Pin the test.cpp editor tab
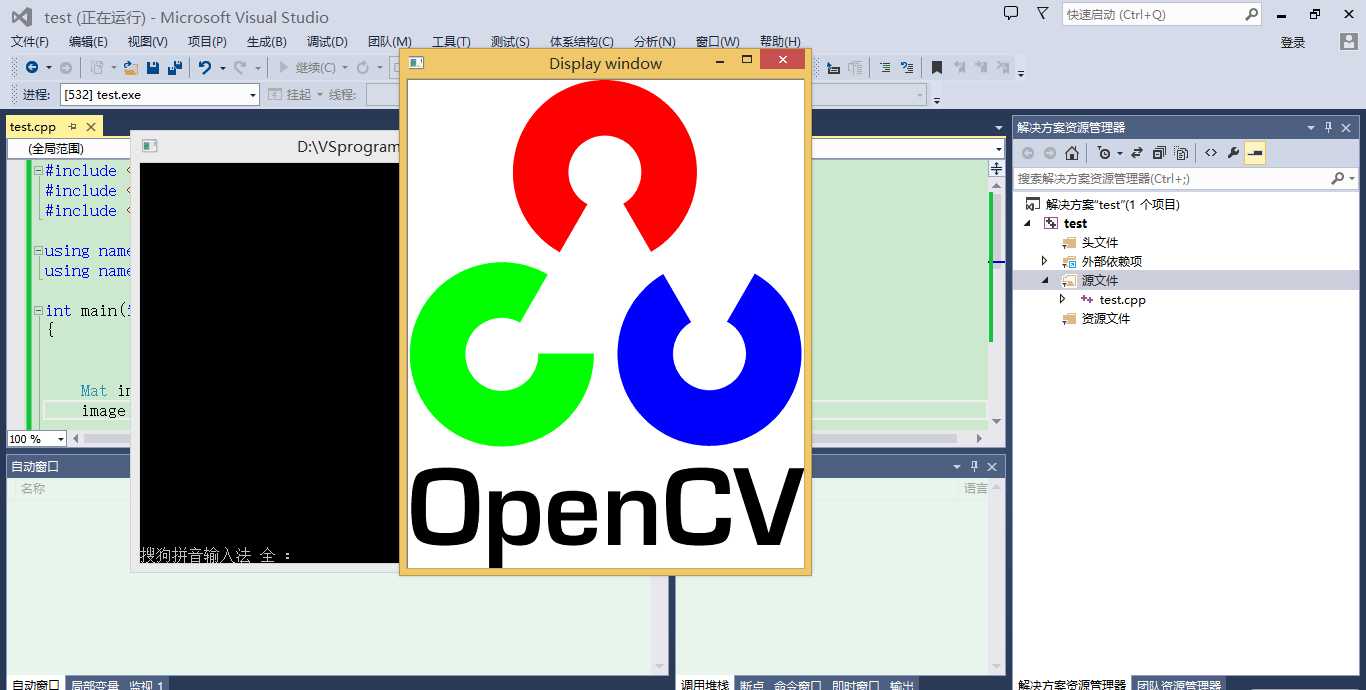Screen dimensions: 1366x690 click(x=73, y=127)
